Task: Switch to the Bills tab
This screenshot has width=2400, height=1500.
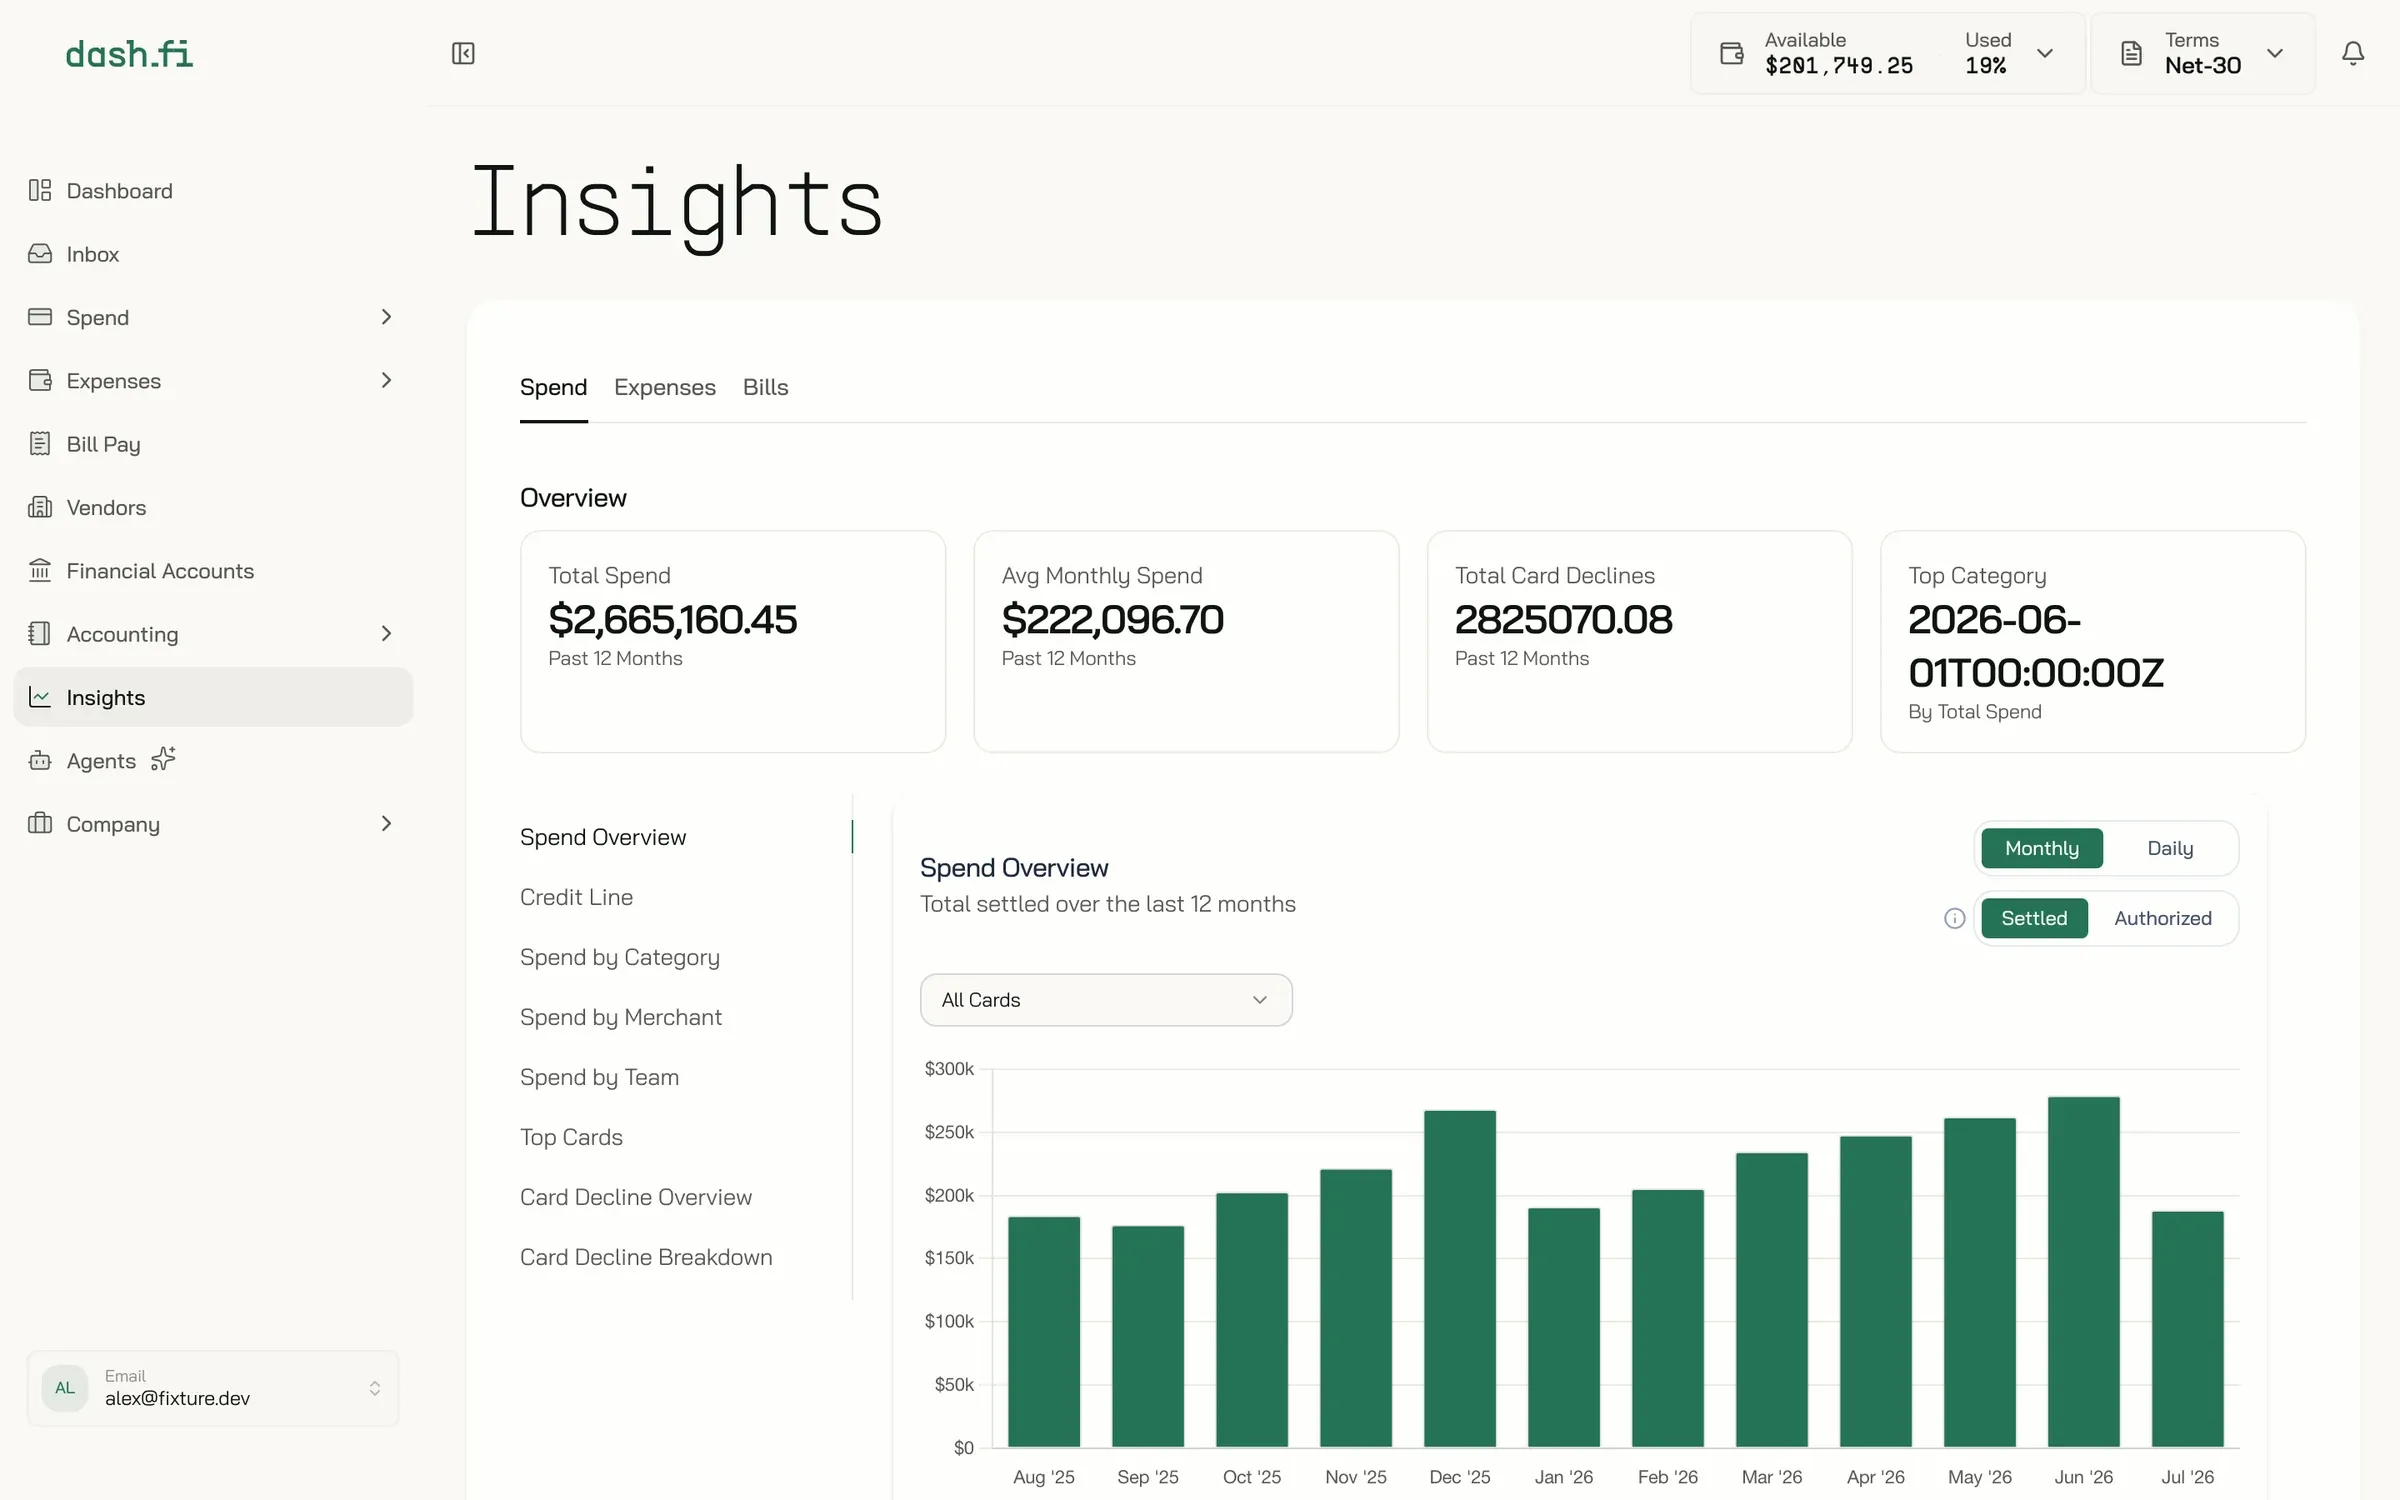Action: tap(765, 387)
